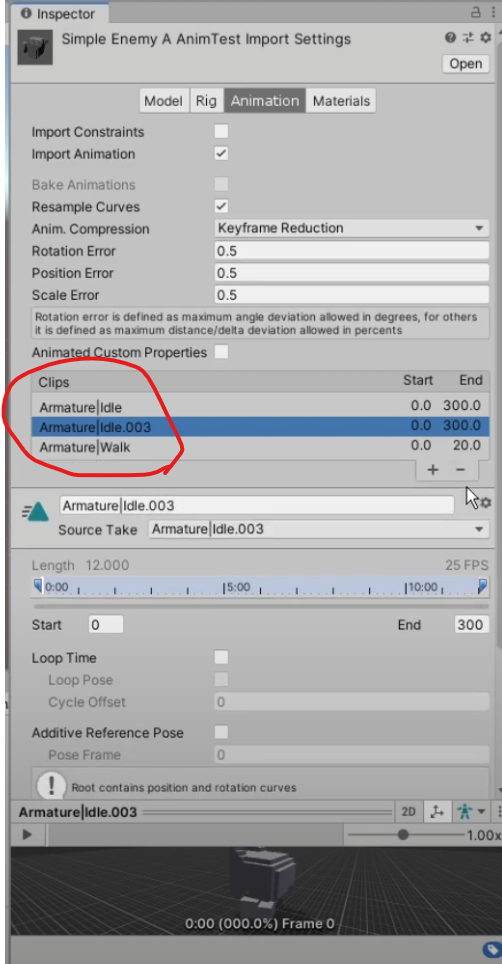Click the End frame field

tap(472, 625)
